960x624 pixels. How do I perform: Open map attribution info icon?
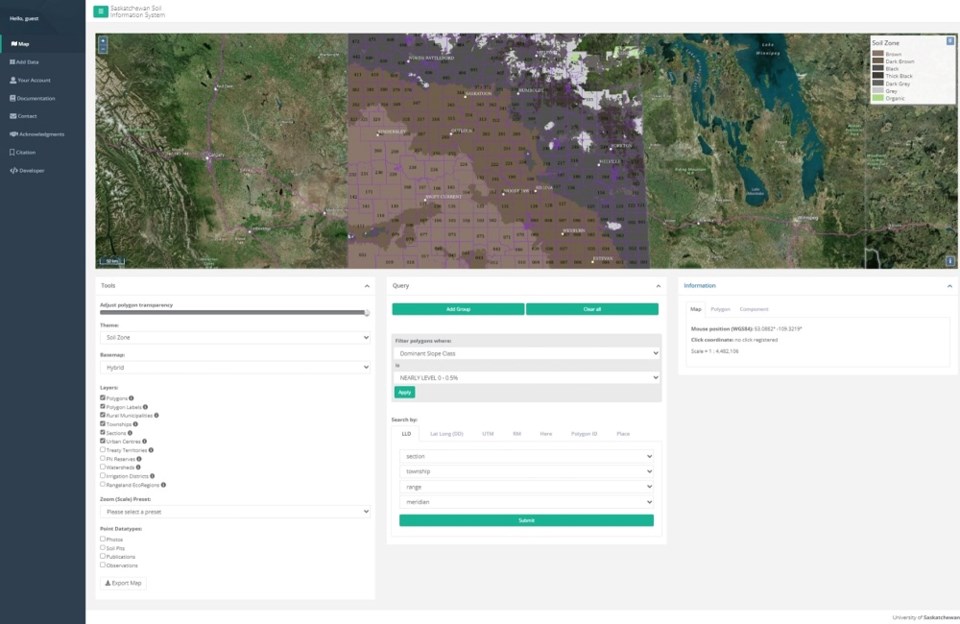click(x=950, y=261)
